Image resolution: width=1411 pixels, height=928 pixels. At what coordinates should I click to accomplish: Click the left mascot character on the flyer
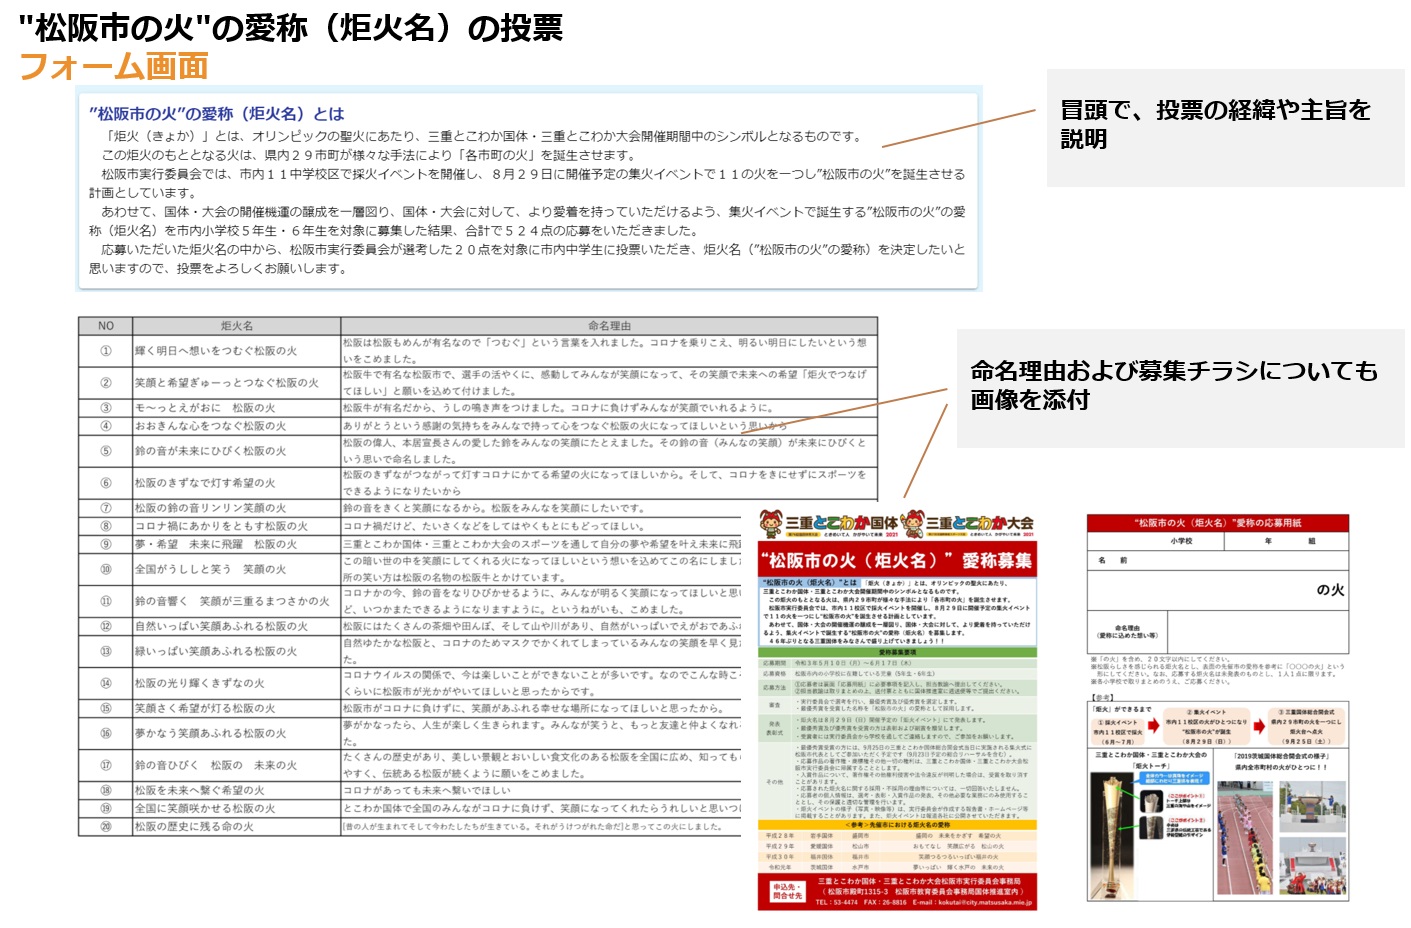tap(771, 523)
